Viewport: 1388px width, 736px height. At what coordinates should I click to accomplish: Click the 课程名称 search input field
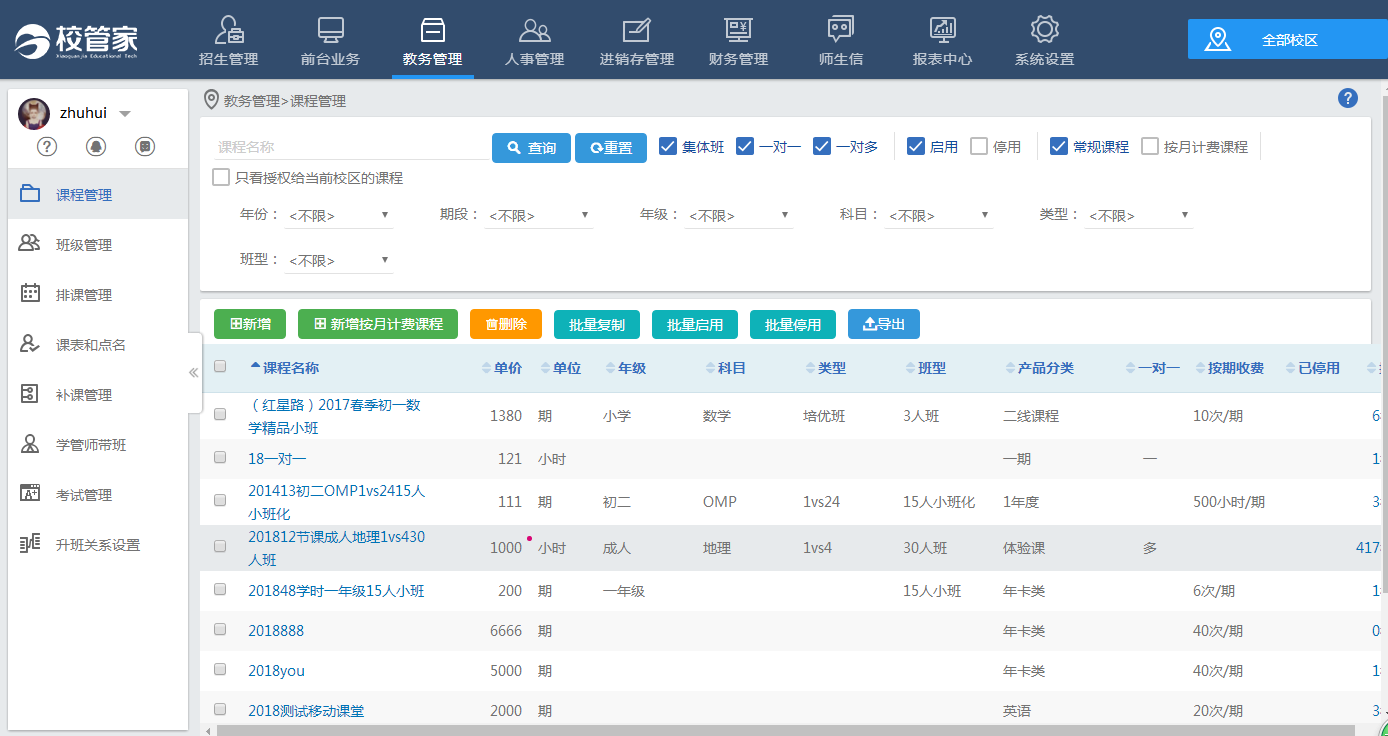tap(350, 147)
